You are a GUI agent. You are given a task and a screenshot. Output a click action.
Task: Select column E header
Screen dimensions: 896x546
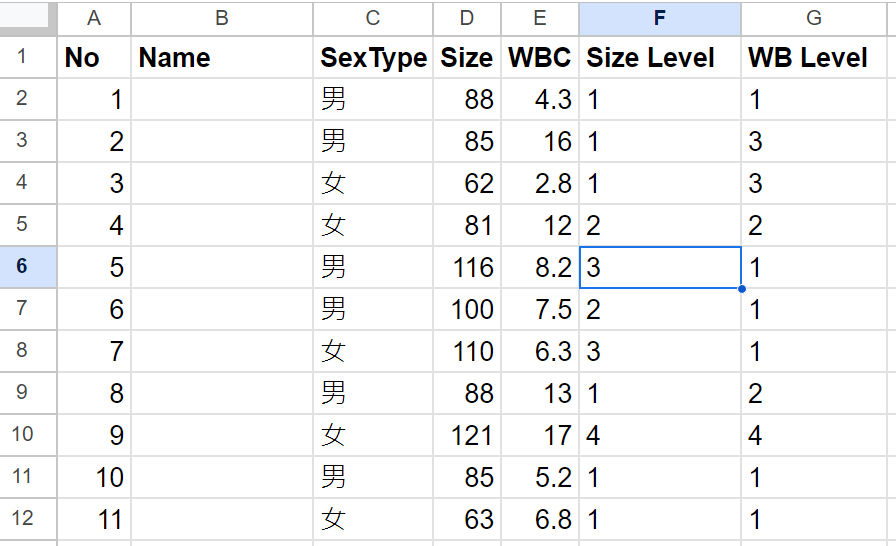pyautogui.click(x=539, y=17)
